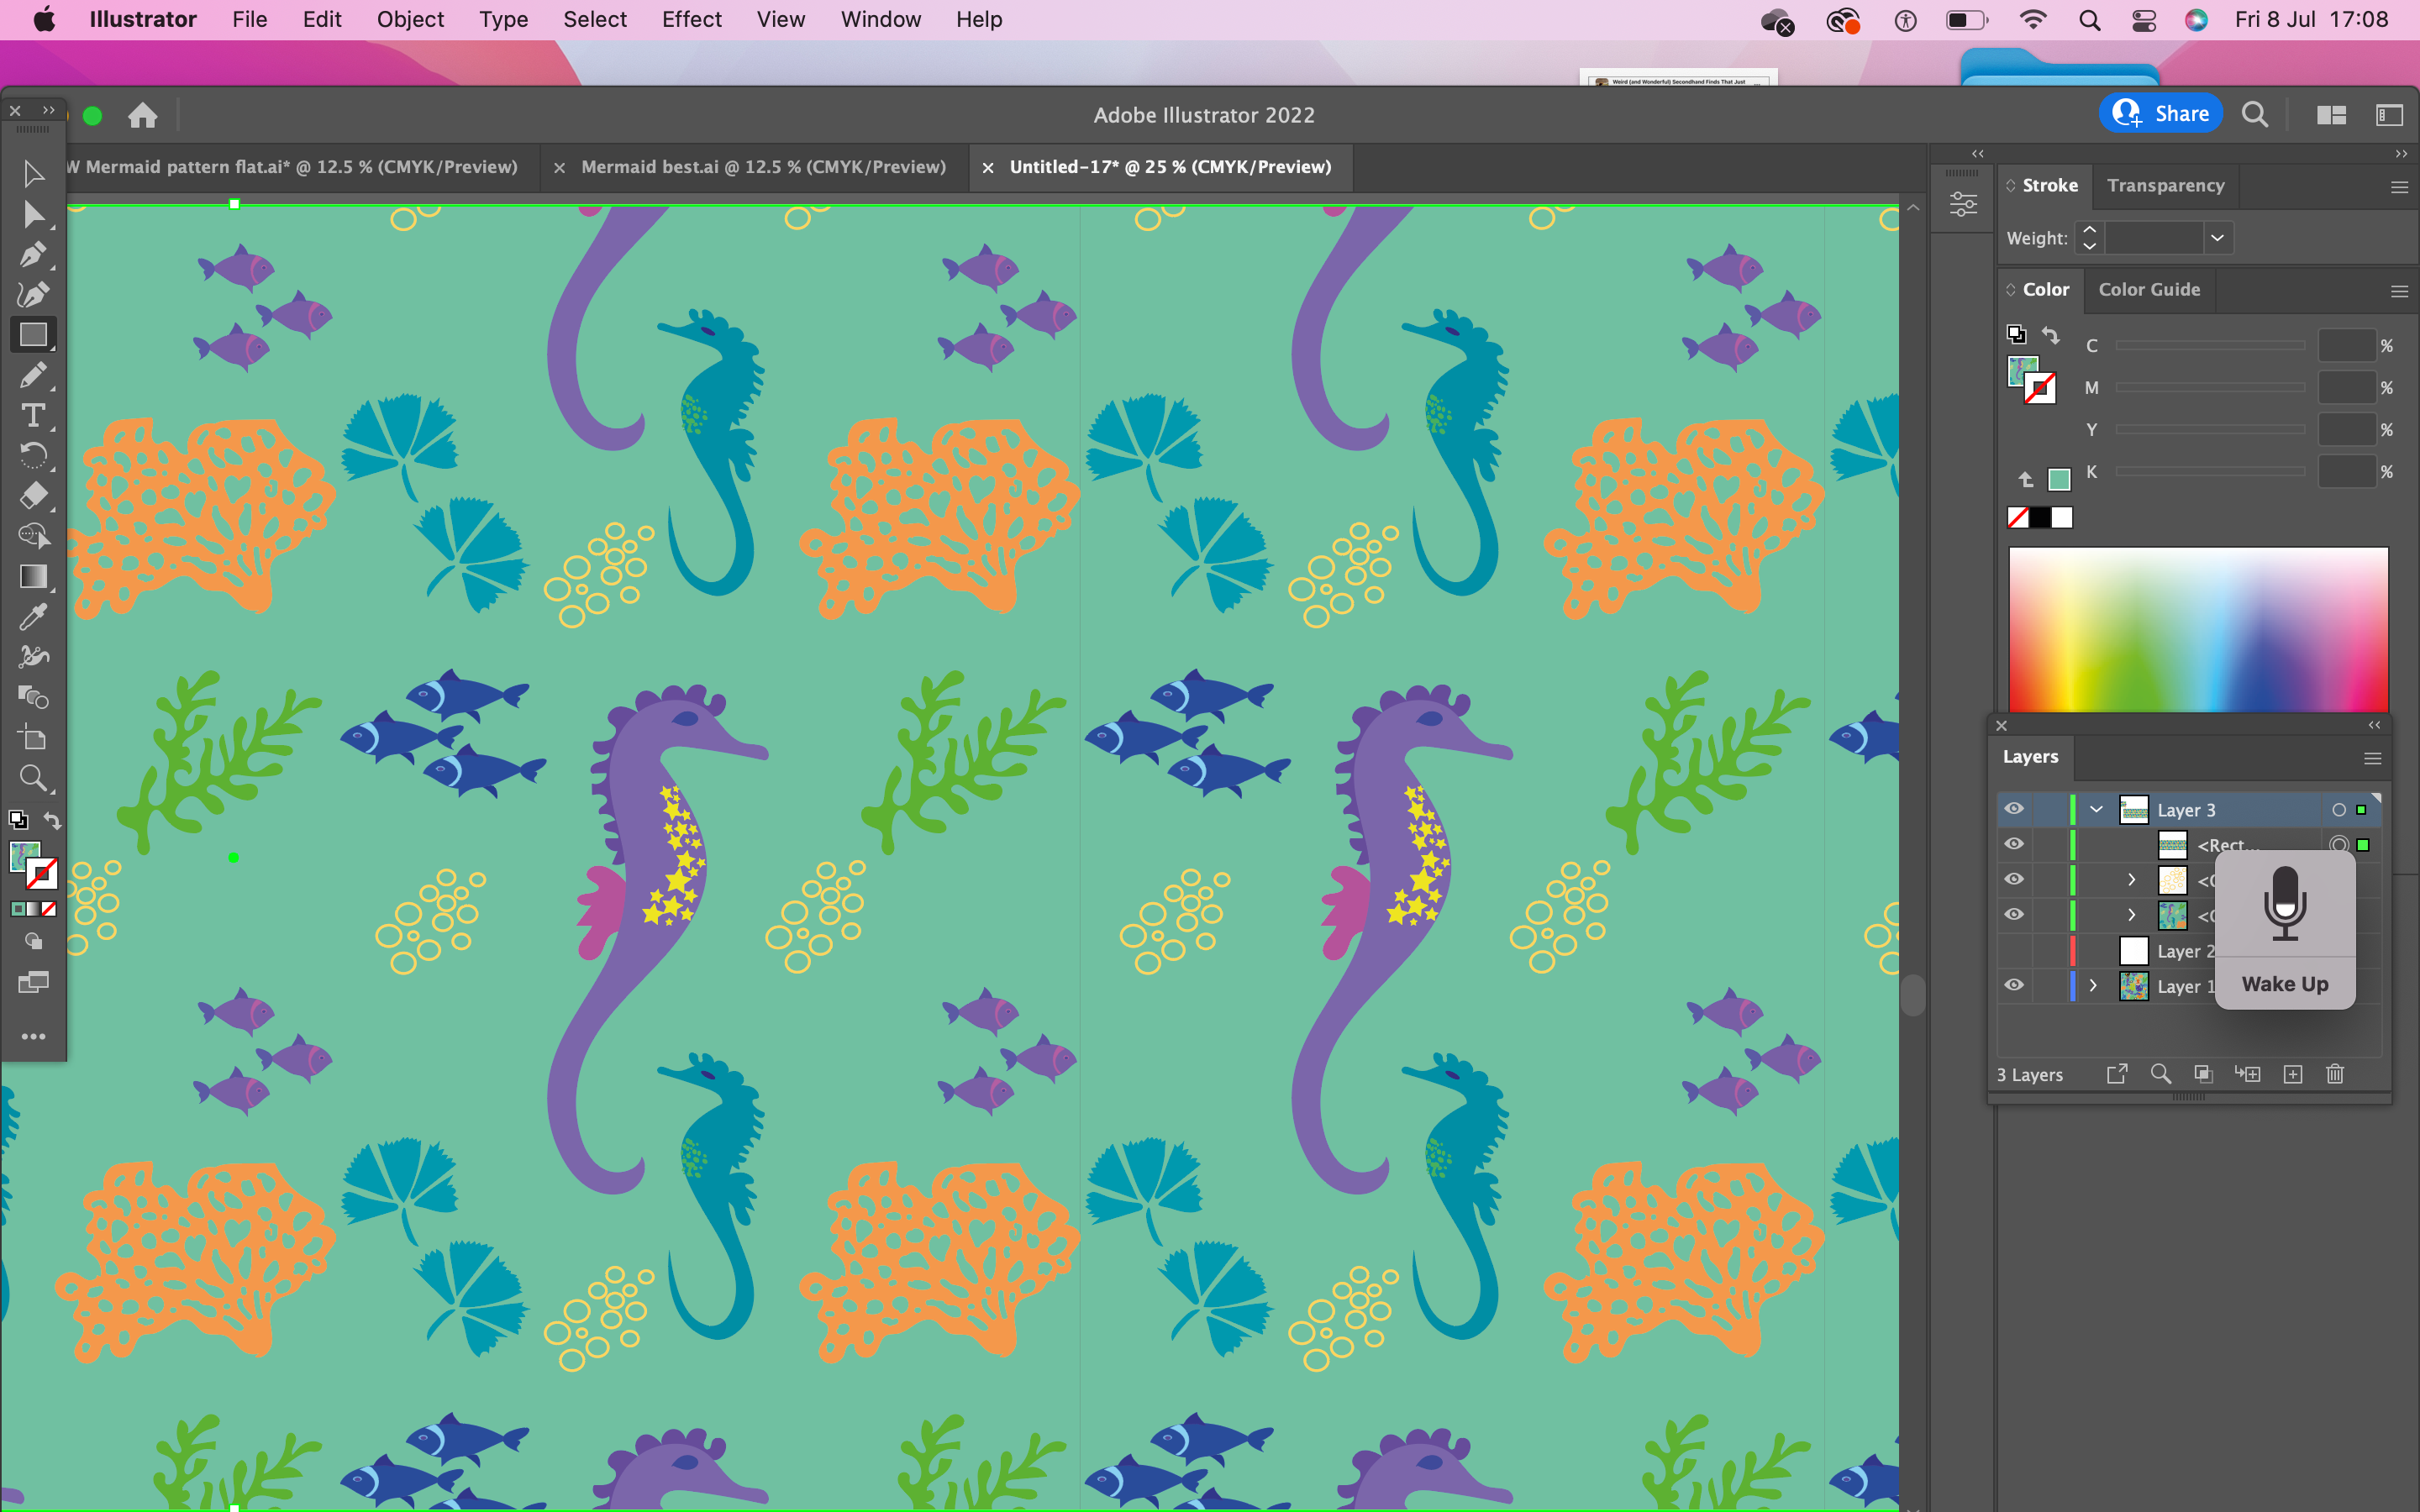Show Layer 2 by toggling visibility
2420x1512 pixels.
2014,950
